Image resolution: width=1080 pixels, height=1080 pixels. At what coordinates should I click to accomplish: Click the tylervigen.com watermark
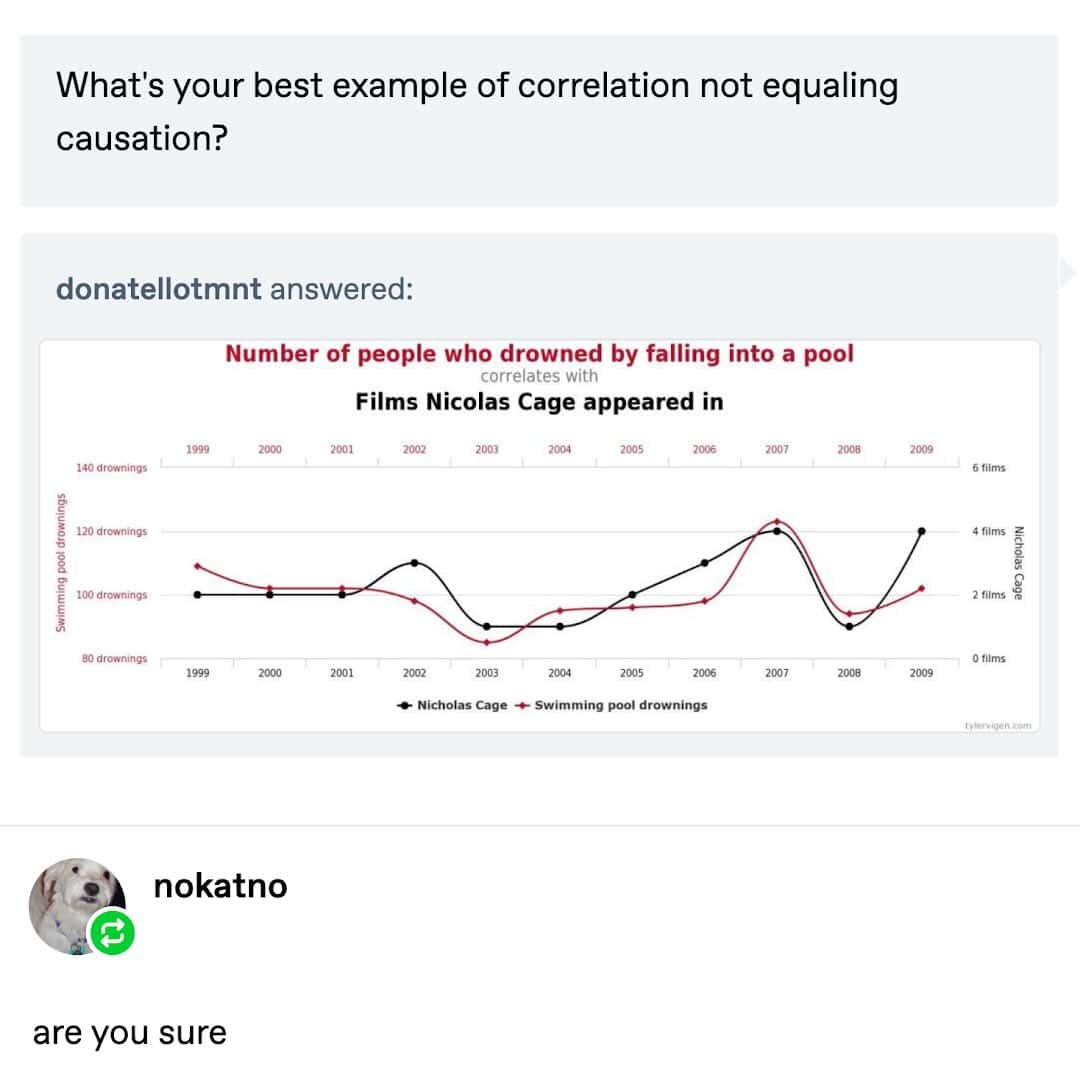[998, 726]
